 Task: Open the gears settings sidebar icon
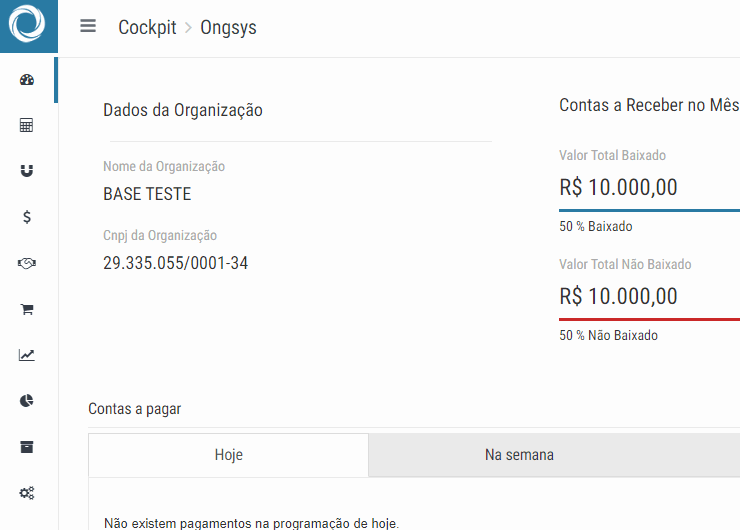click(27, 493)
